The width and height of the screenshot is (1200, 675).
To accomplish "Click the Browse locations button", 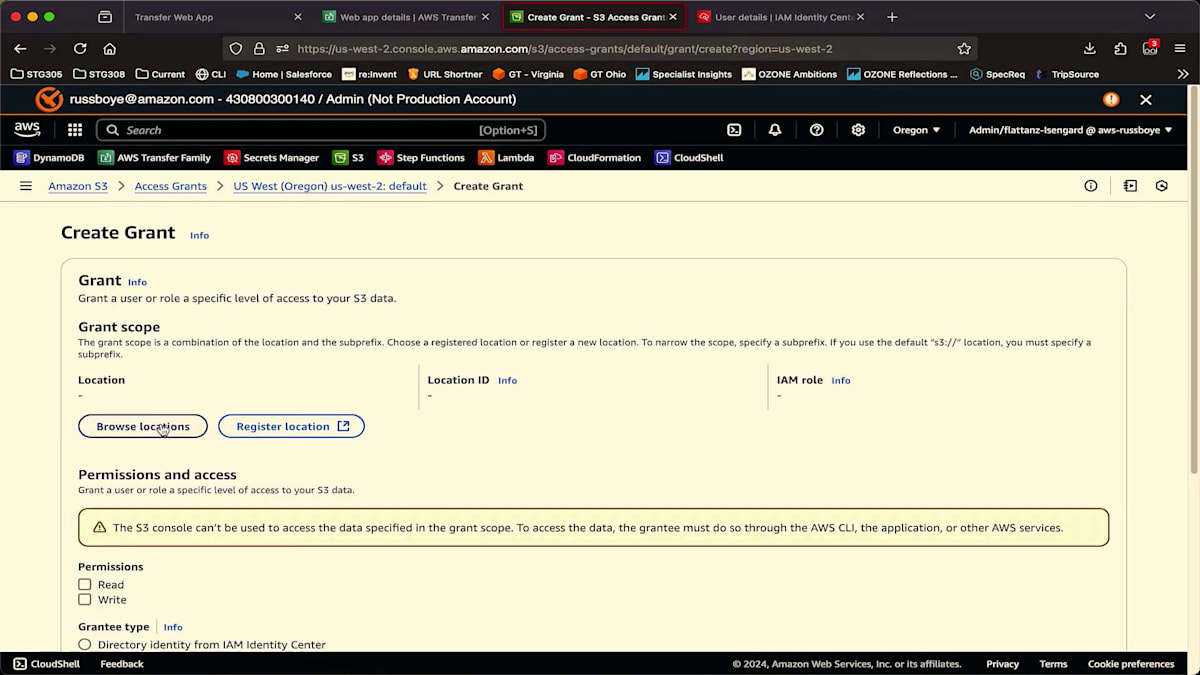I will tap(143, 426).
